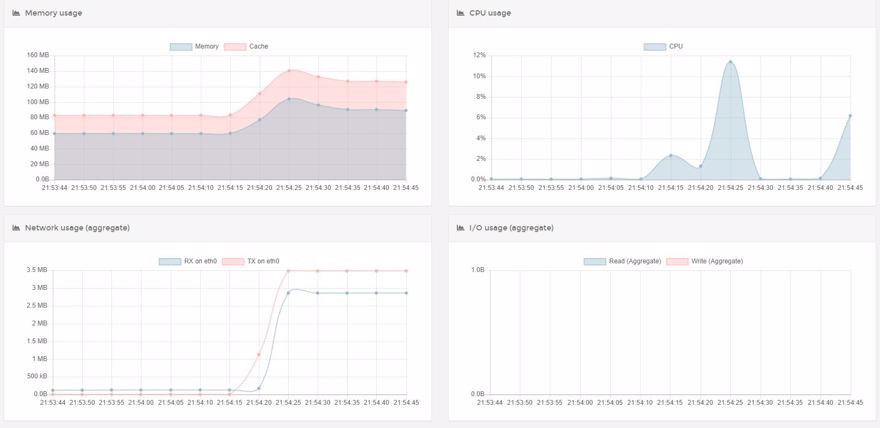Toggle TX on eth0 legend entry
The image size is (880, 428).
250,261
